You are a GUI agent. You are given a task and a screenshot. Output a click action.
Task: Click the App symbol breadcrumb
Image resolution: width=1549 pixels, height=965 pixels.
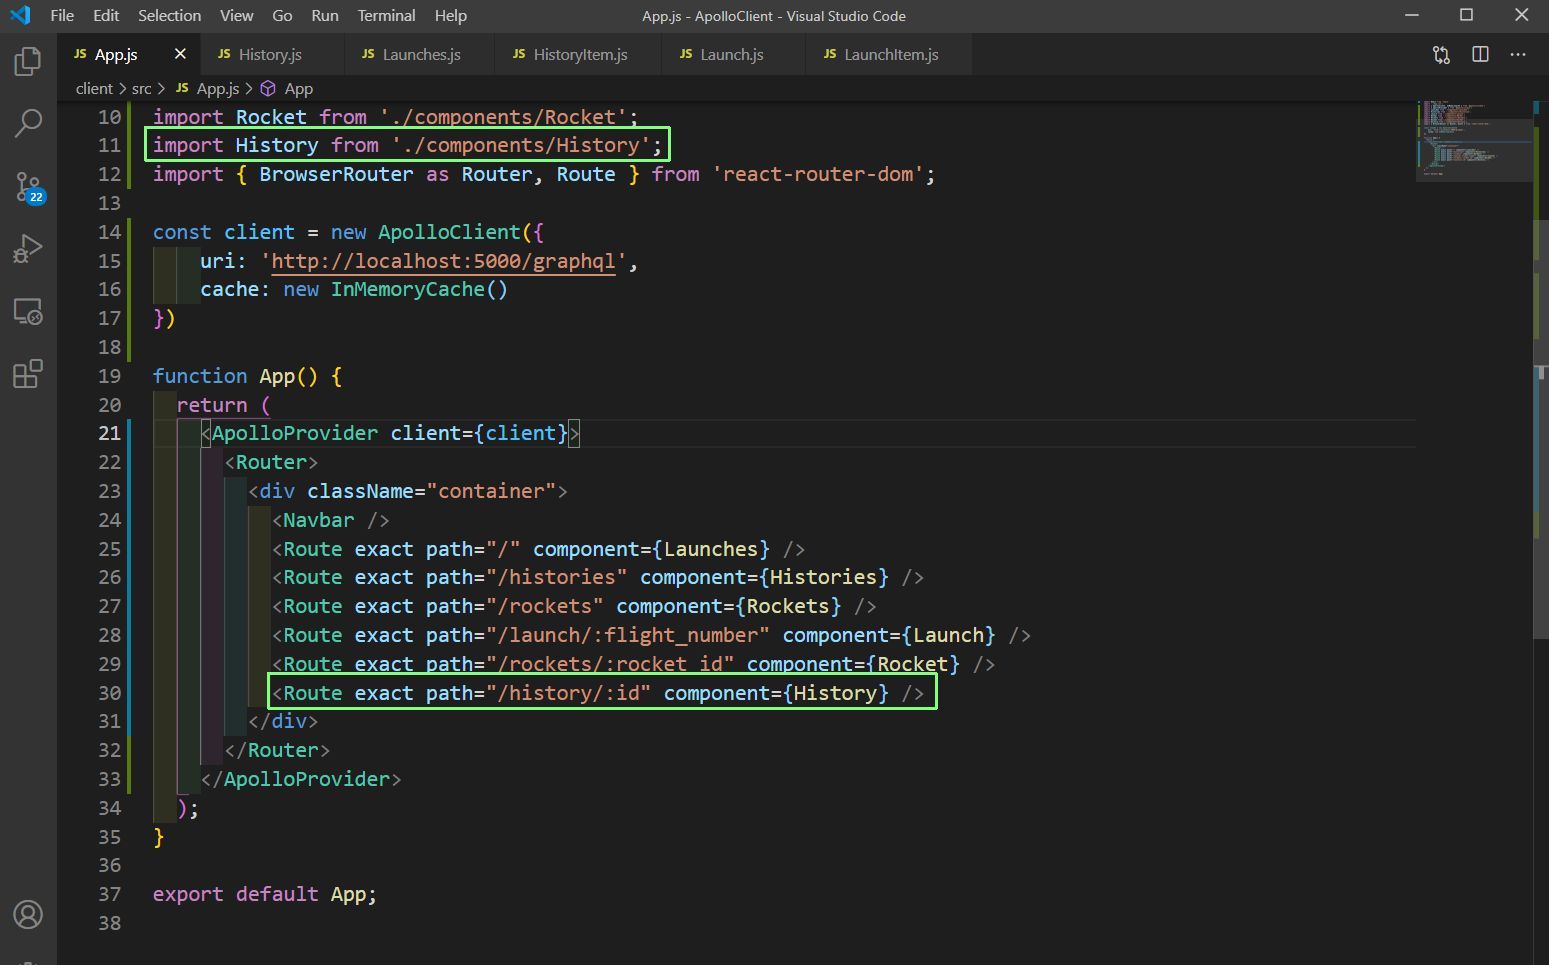288,88
